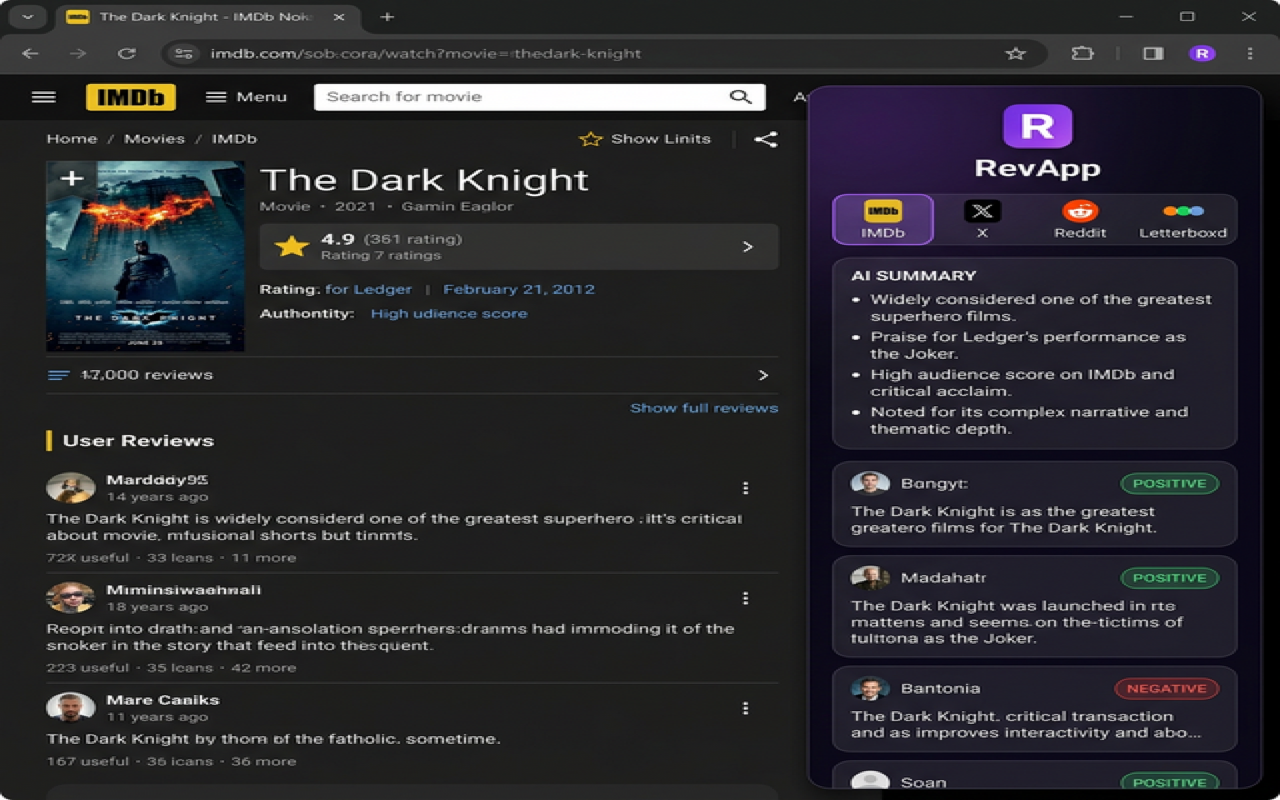Open options menu for Mıminsiwaehnali review

click(745, 598)
